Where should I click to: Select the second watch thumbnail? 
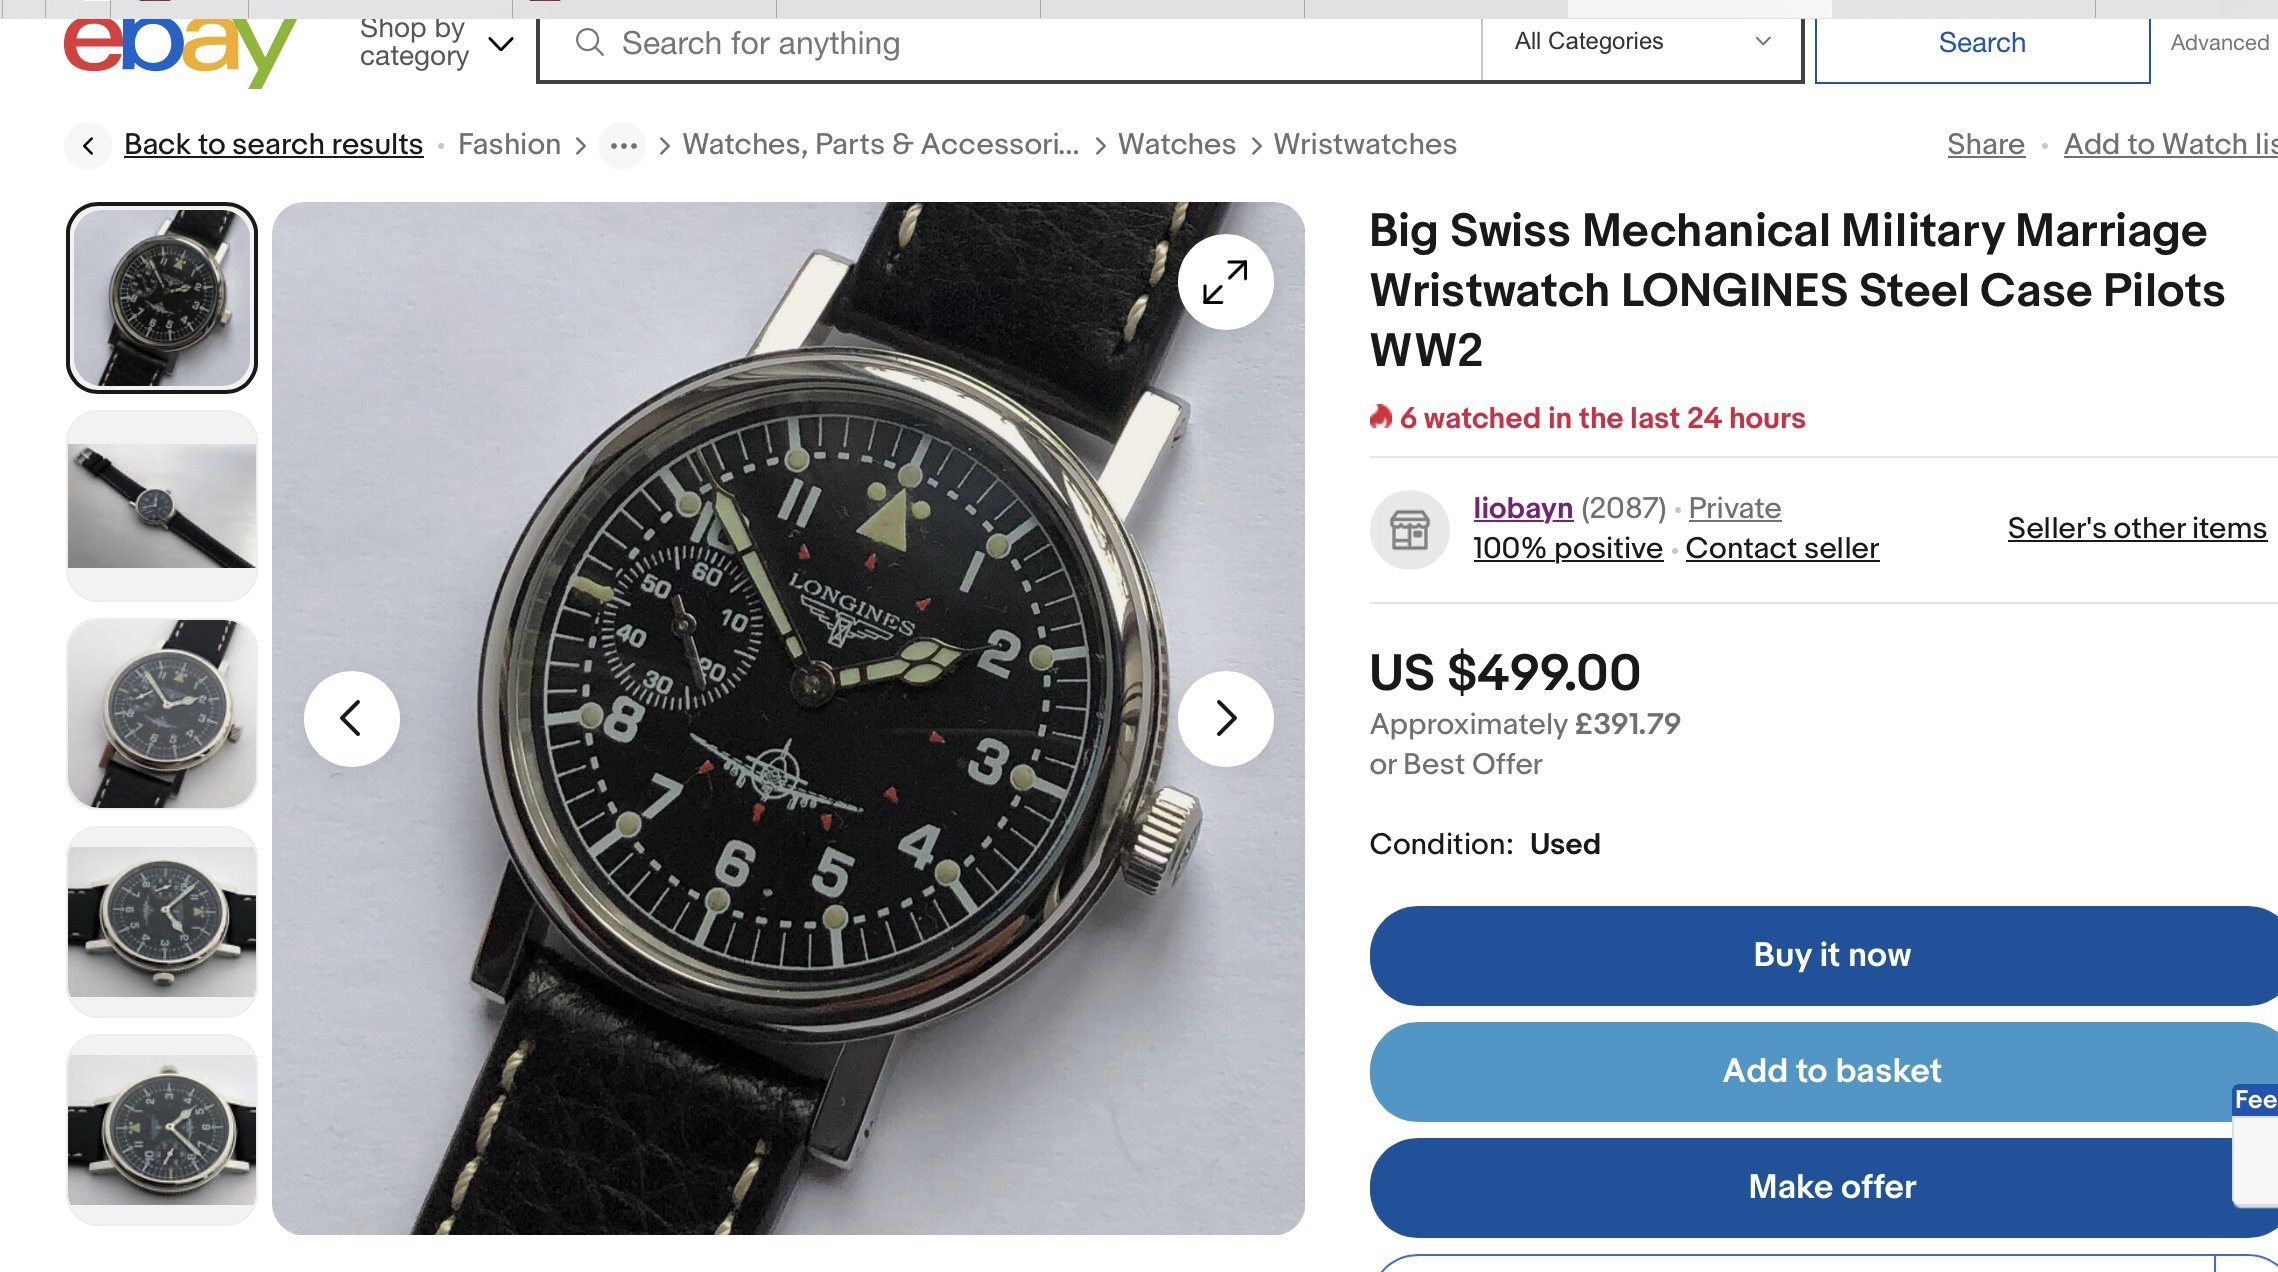click(x=162, y=506)
